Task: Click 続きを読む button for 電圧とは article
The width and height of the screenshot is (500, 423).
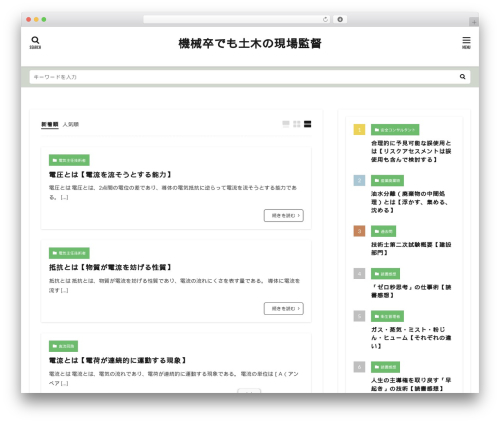Action: (284, 215)
